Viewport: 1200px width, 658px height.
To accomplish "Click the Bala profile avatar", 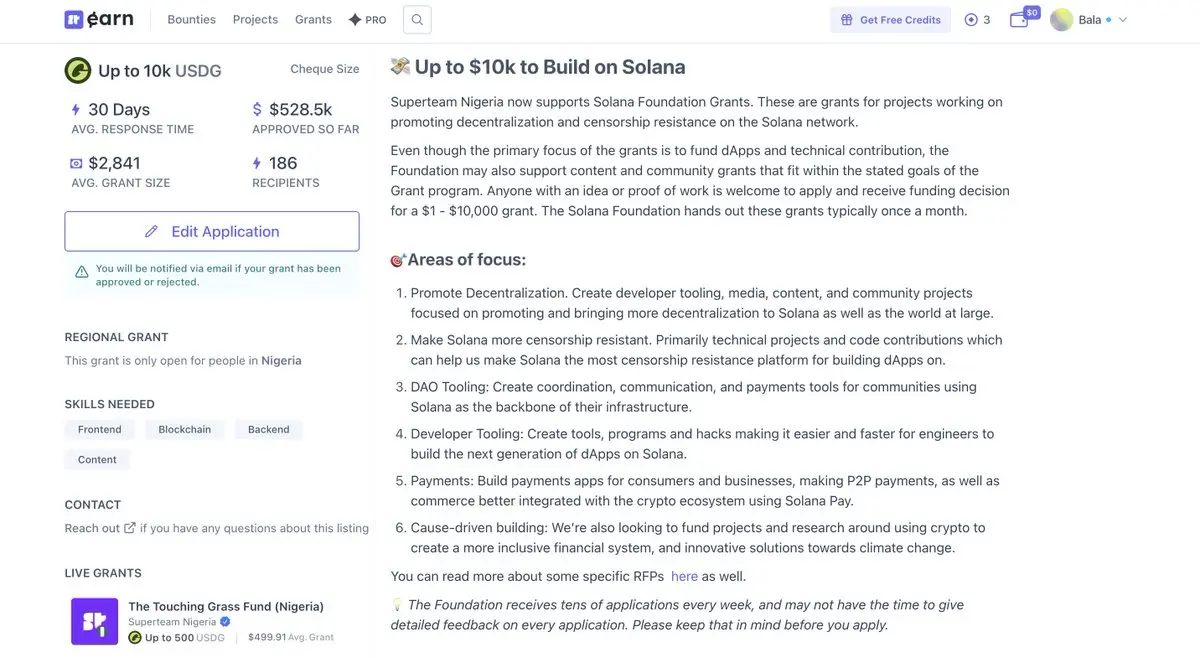I will 1061,20.
